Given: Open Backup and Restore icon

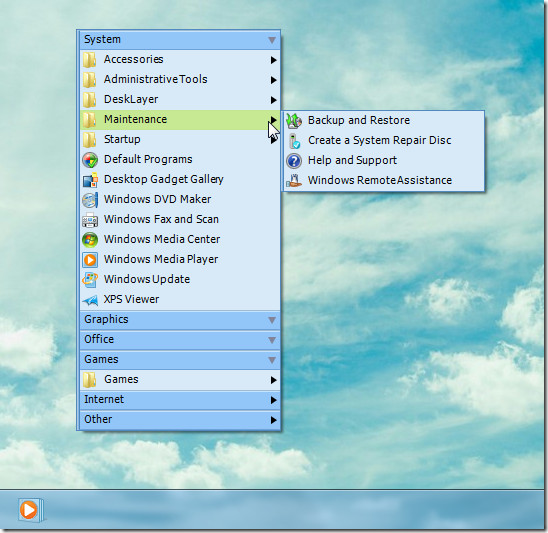Looking at the screenshot, I should pos(294,121).
